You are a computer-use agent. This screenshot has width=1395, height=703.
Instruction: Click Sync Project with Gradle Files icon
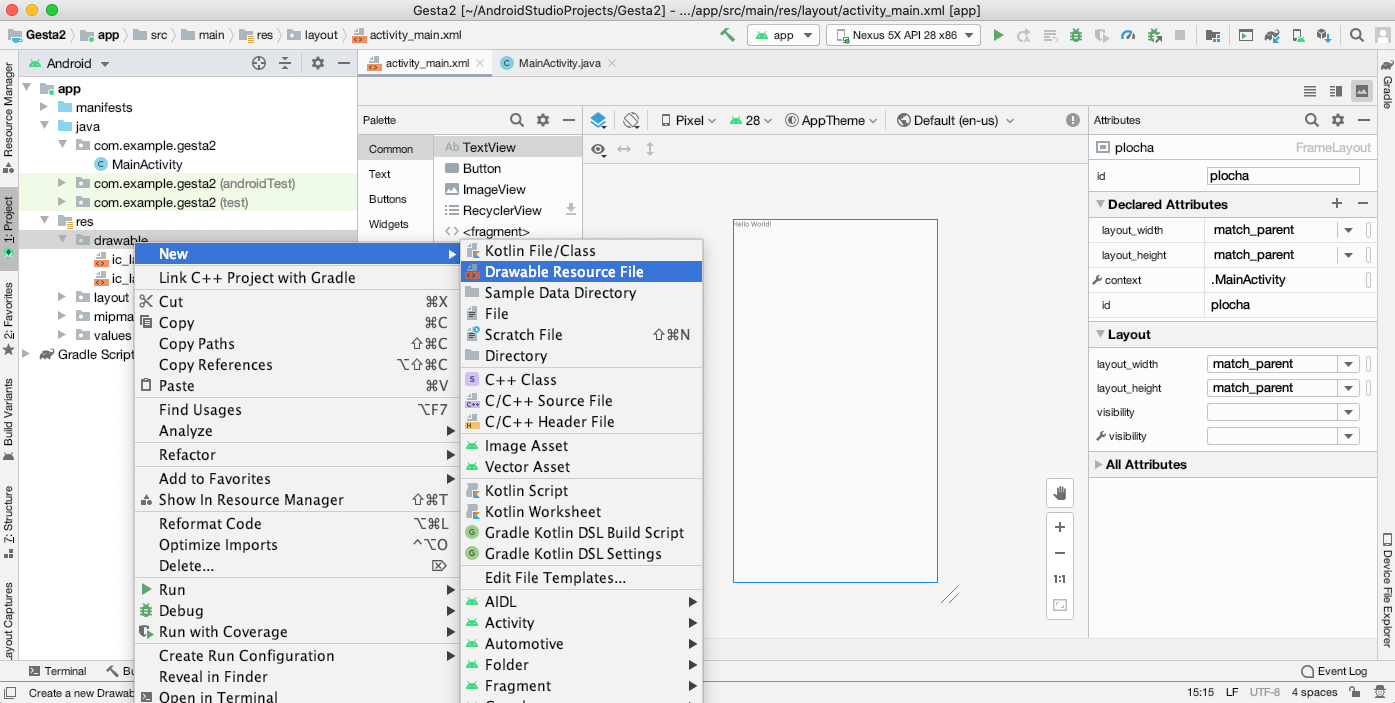pos(1272,35)
